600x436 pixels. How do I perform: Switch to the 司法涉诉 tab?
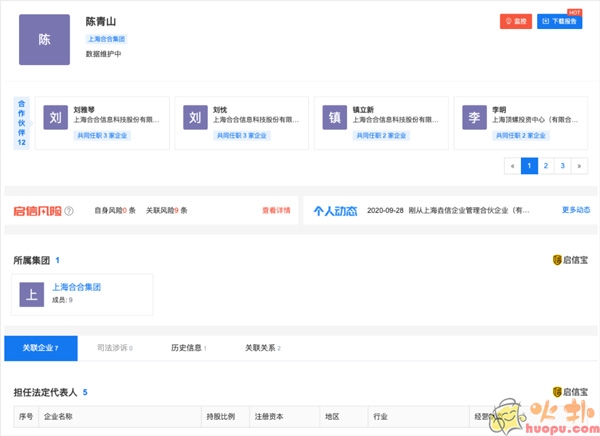point(114,348)
